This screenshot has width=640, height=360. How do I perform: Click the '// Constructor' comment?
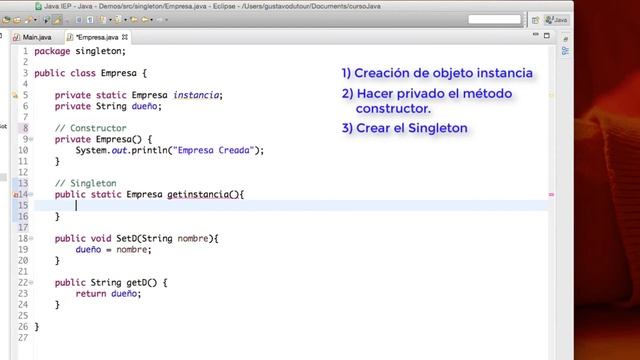(91, 128)
